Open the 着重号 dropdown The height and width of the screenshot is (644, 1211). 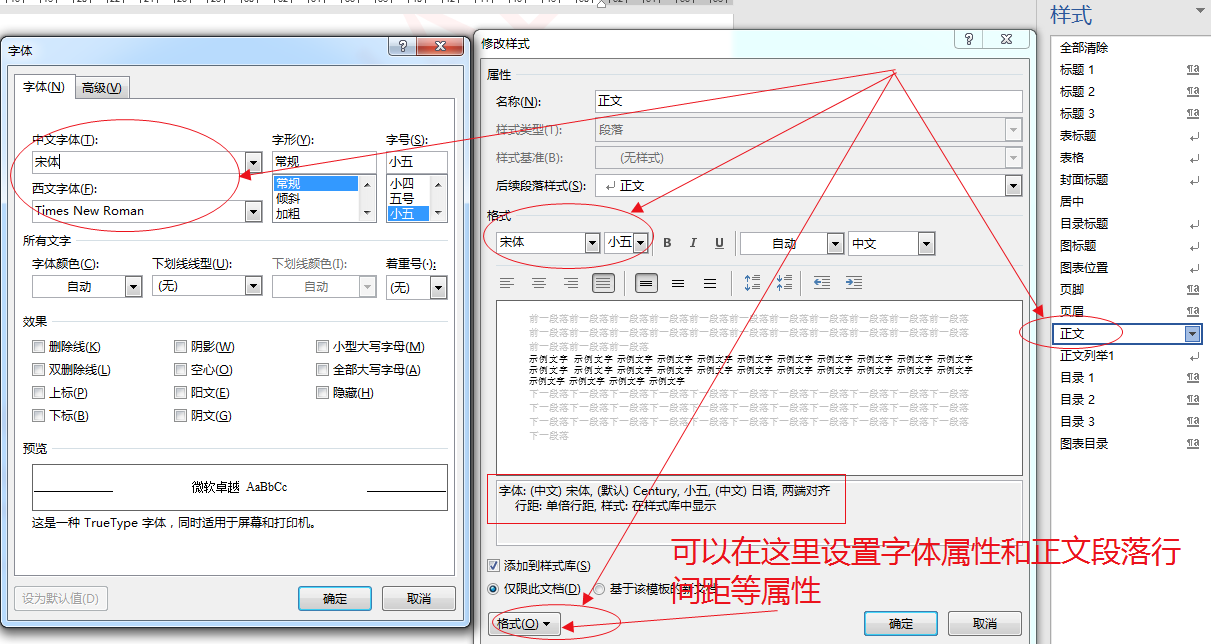438,287
